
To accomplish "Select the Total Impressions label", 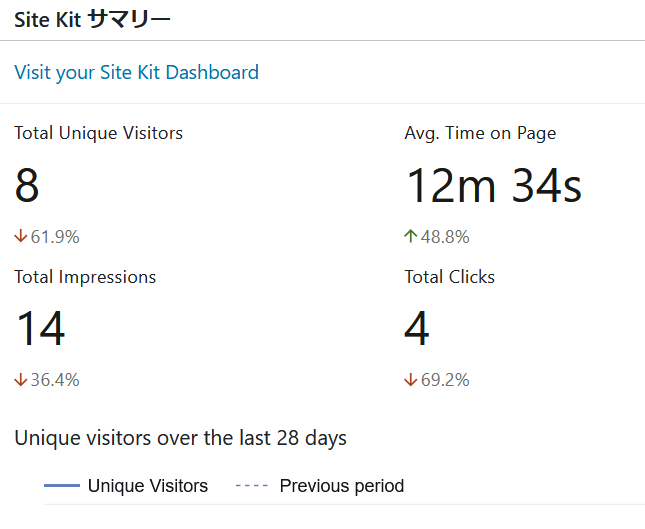I will [85, 277].
